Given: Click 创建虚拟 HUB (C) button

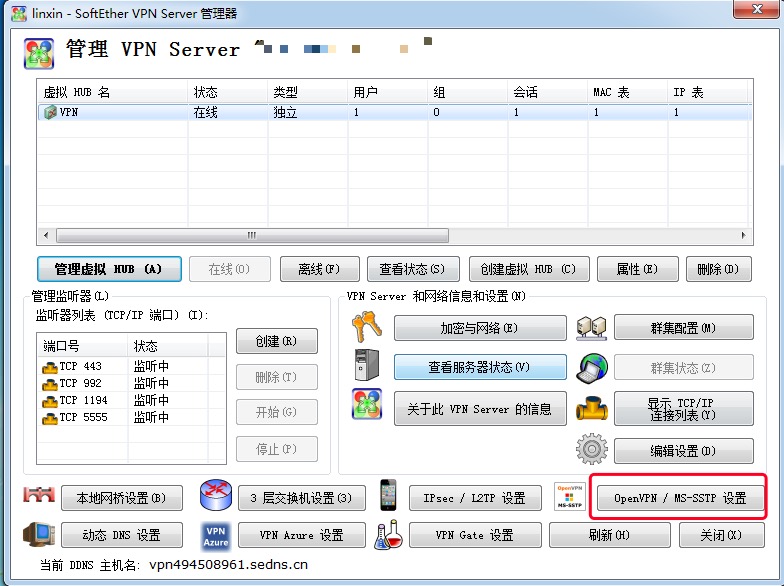Looking at the screenshot, I should (529, 270).
